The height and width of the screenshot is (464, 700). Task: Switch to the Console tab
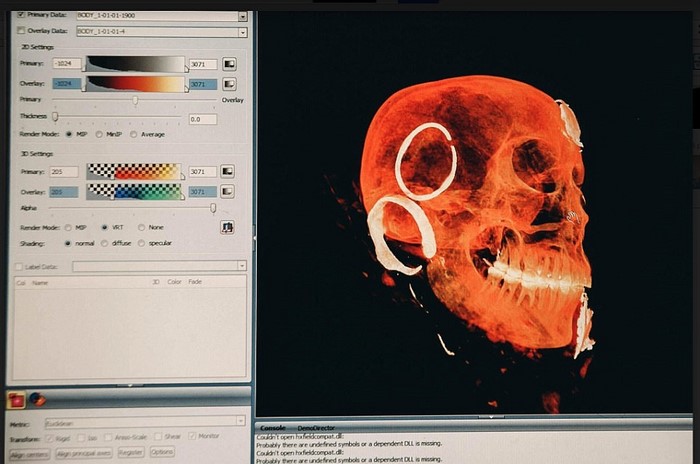click(x=273, y=427)
